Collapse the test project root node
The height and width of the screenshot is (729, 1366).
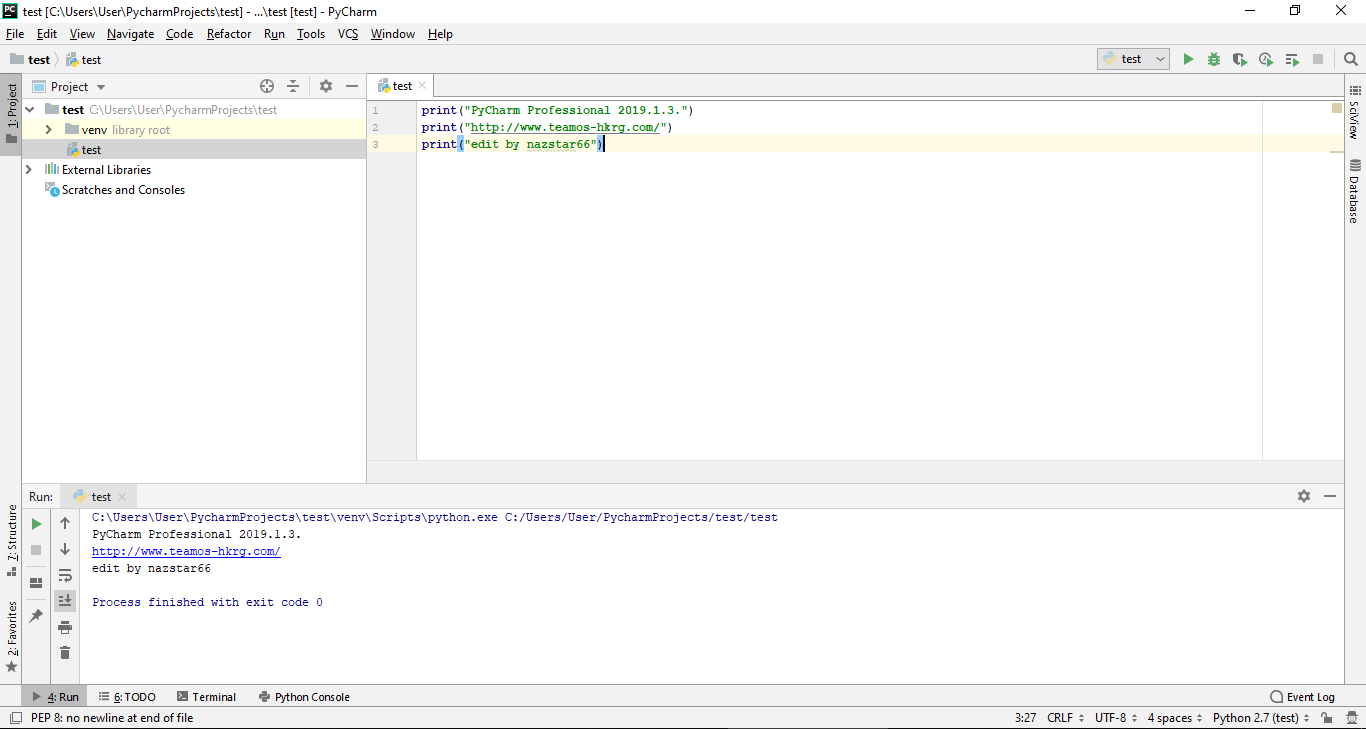[x=29, y=110]
